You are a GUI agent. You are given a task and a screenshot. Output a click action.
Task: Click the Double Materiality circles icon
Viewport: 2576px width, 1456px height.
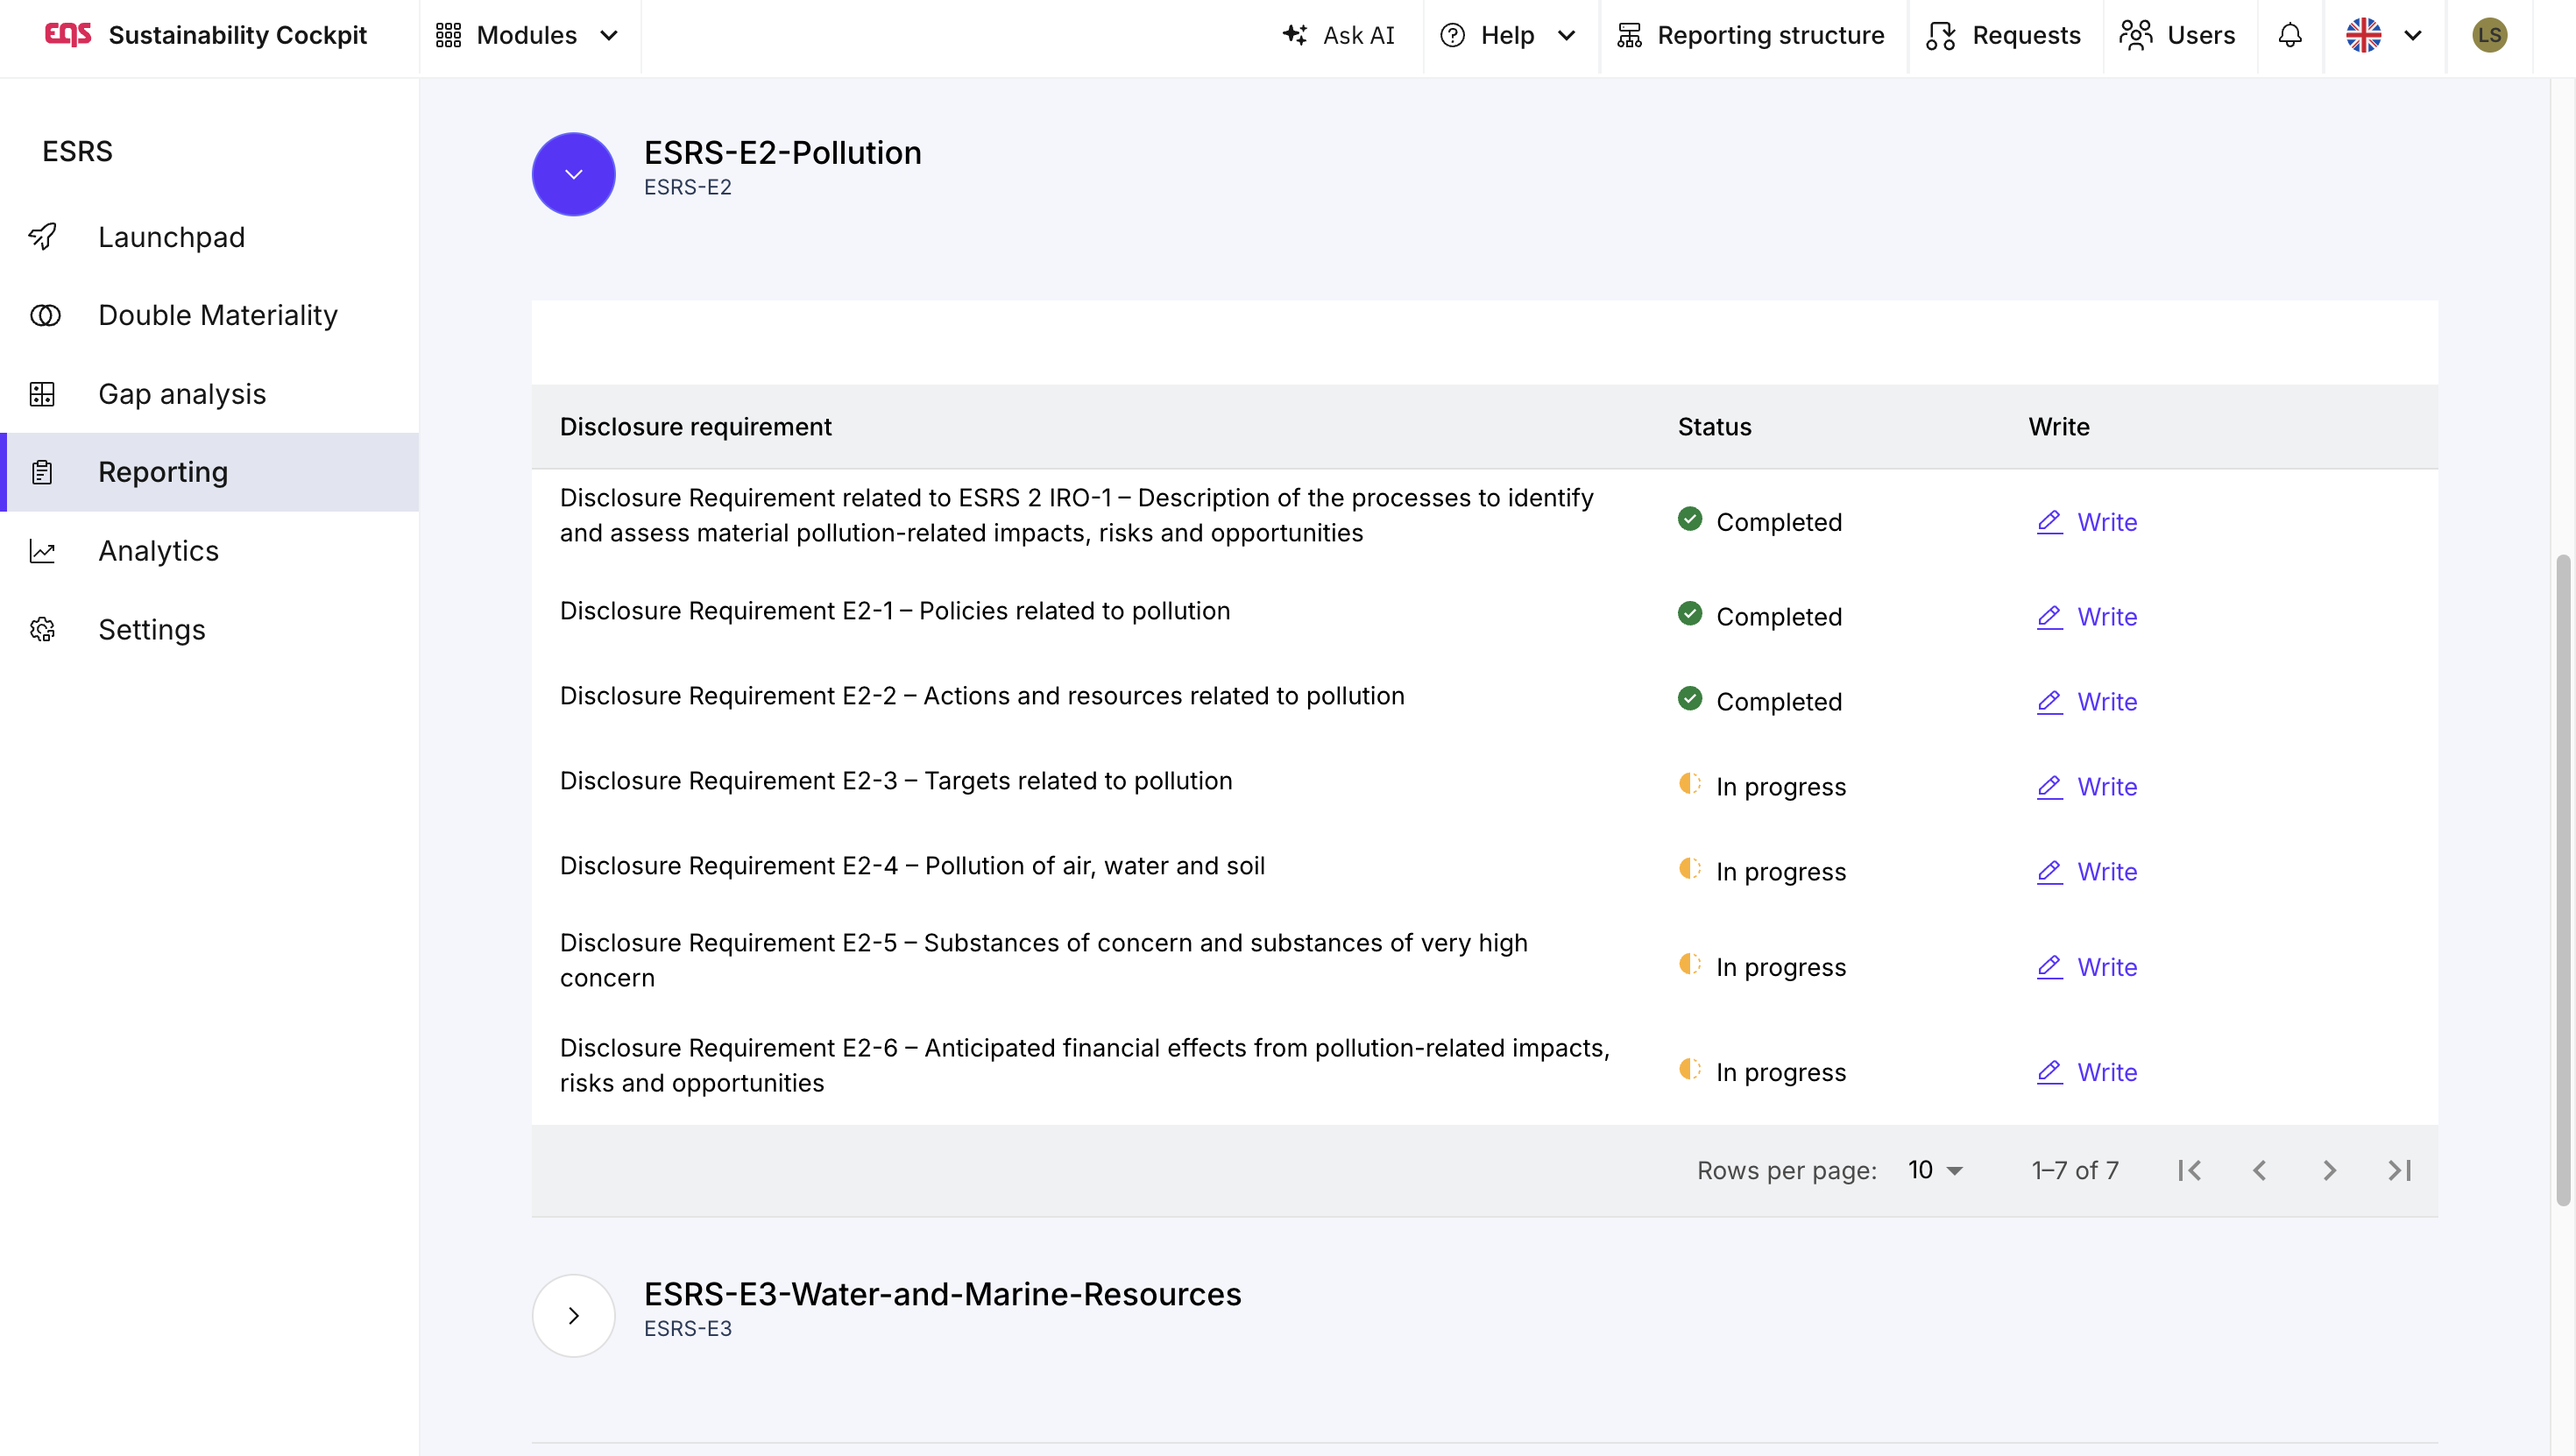(45, 315)
